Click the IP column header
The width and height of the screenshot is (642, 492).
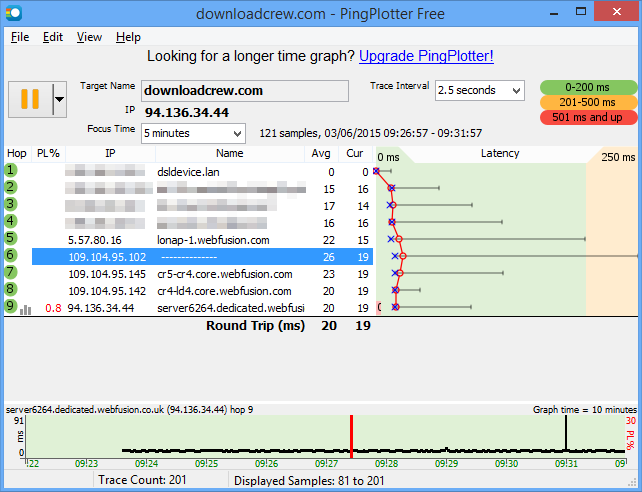[x=110, y=153]
